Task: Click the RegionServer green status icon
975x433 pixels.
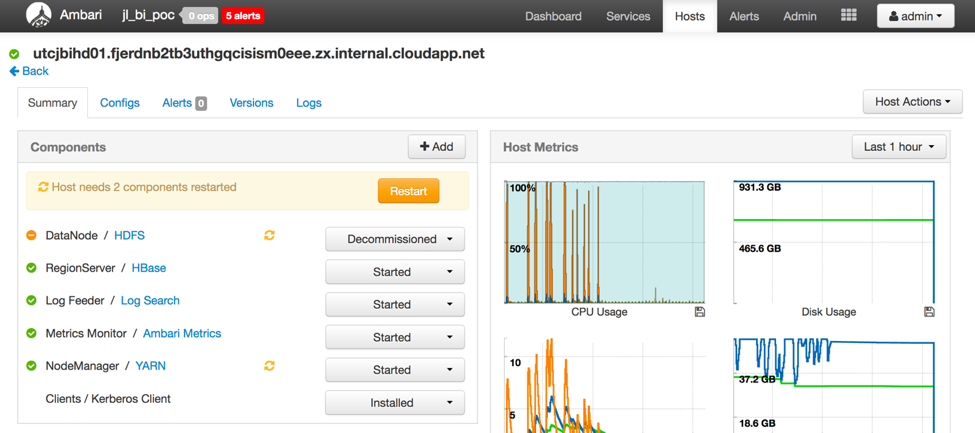Action: 31,268
